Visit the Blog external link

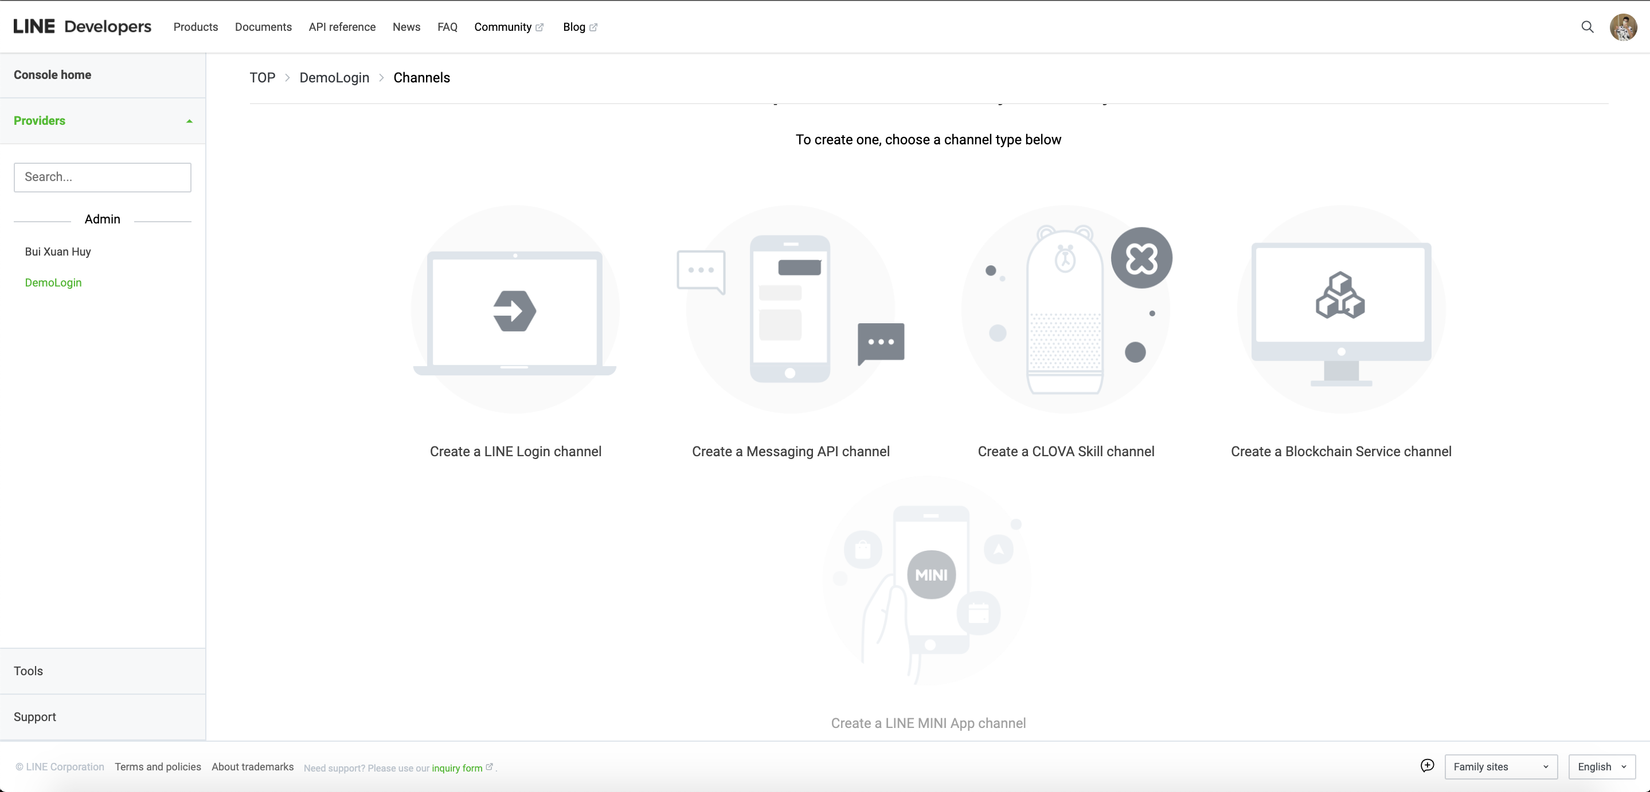coord(580,27)
